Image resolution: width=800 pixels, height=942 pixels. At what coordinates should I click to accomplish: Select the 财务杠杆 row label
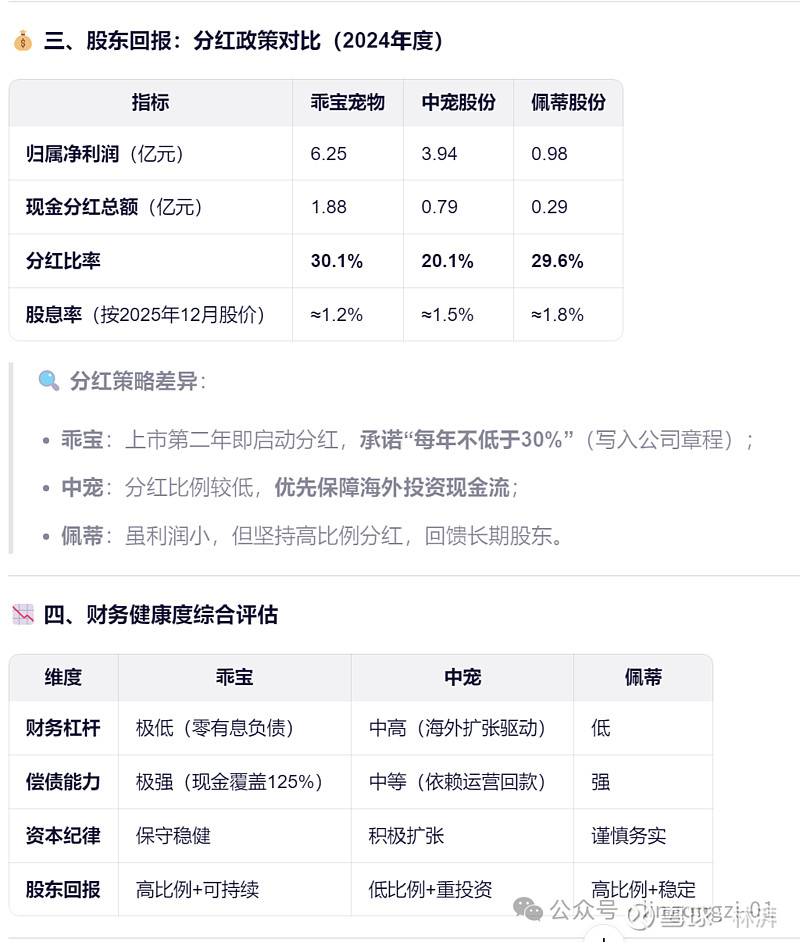[x=63, y=728]
